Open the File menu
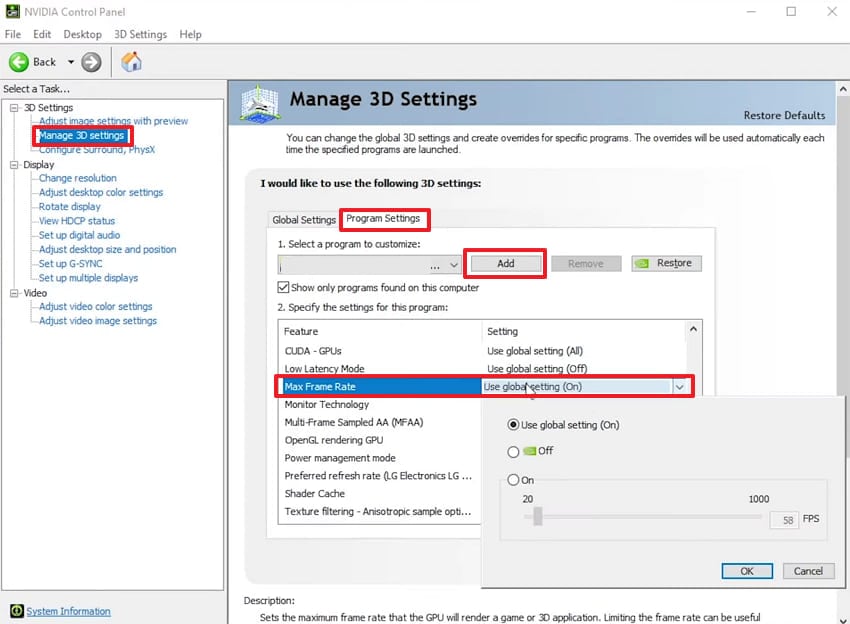Image resolution: width=850 pixels, height=624 pixels. pyautogui.click(x=12, y=34)
